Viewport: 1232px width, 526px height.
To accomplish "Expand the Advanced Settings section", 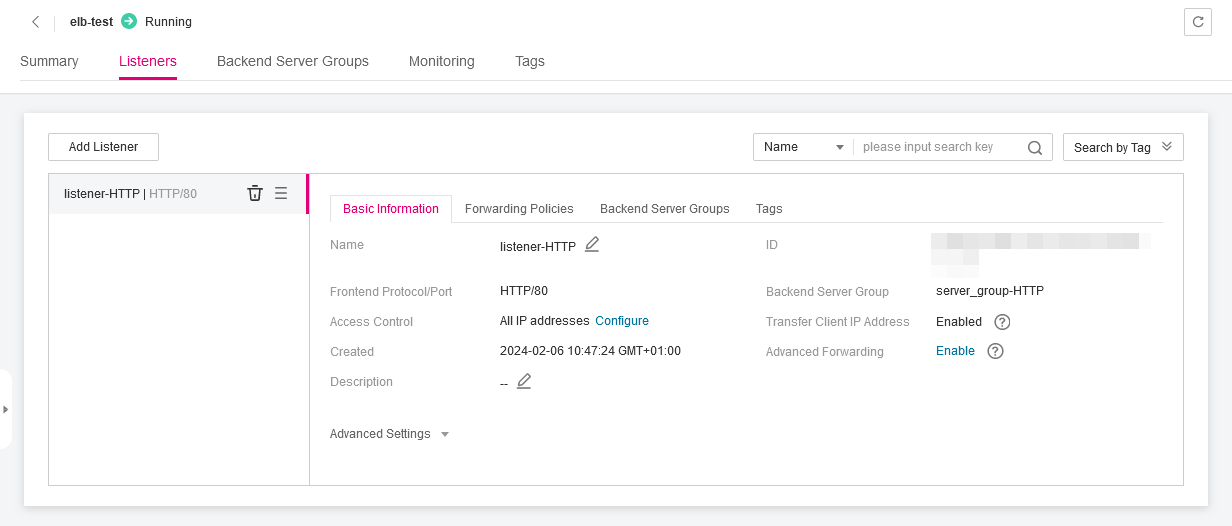I will tap(389, 434).
